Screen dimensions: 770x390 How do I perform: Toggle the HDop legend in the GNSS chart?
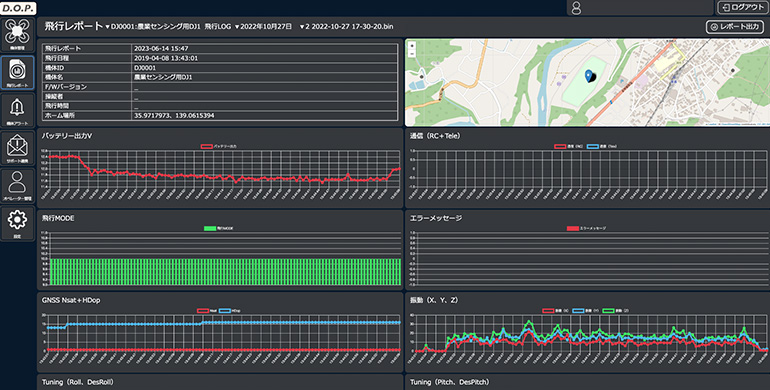[x=230, y=311]
